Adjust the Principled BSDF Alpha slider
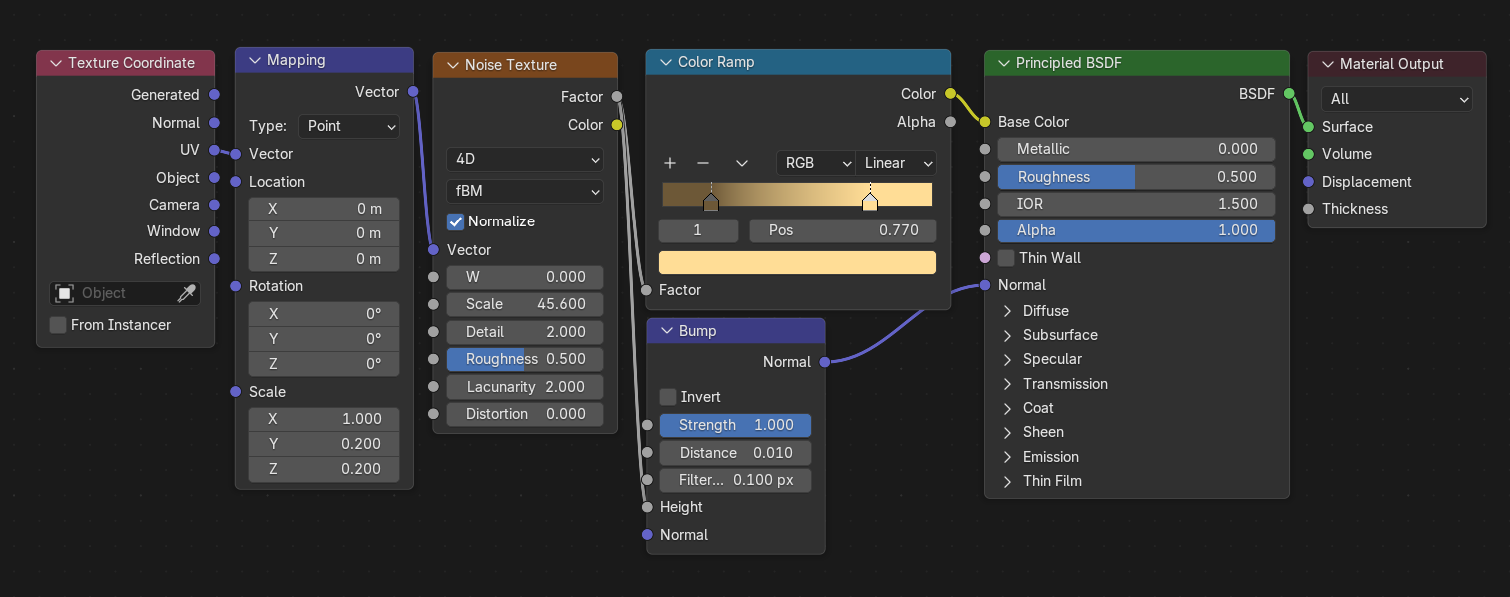 [x=1136, y=230]
